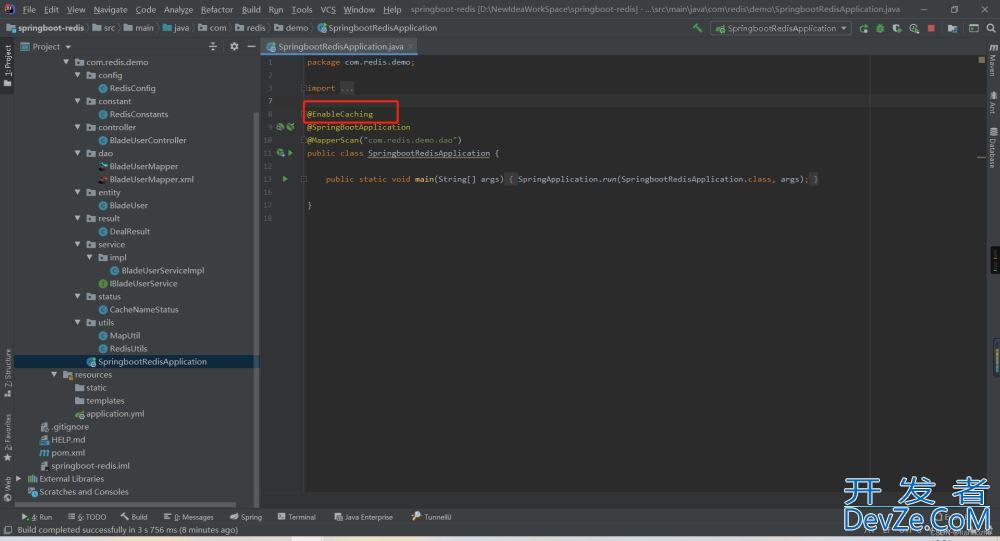Open the VCS menu

point(328,10)
